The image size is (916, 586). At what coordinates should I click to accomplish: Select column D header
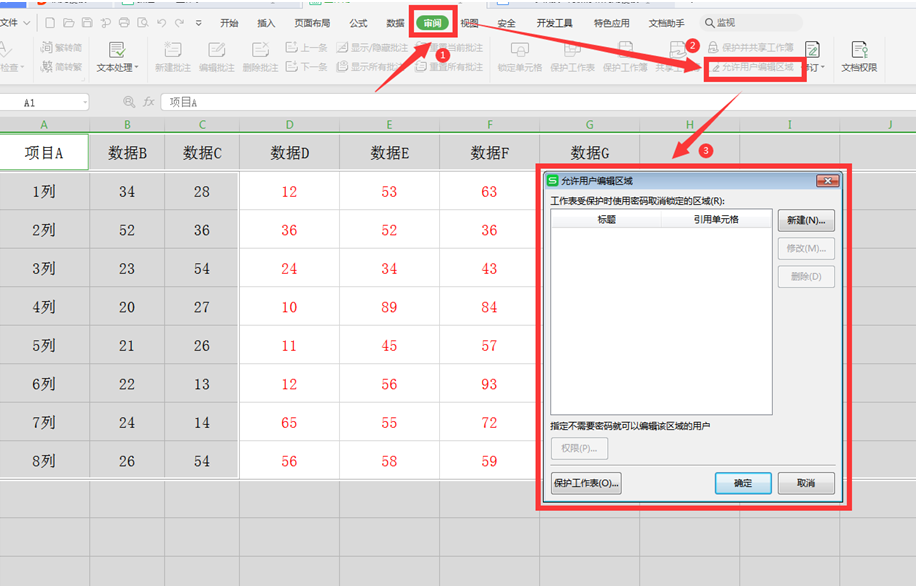[x=290, y=124]
